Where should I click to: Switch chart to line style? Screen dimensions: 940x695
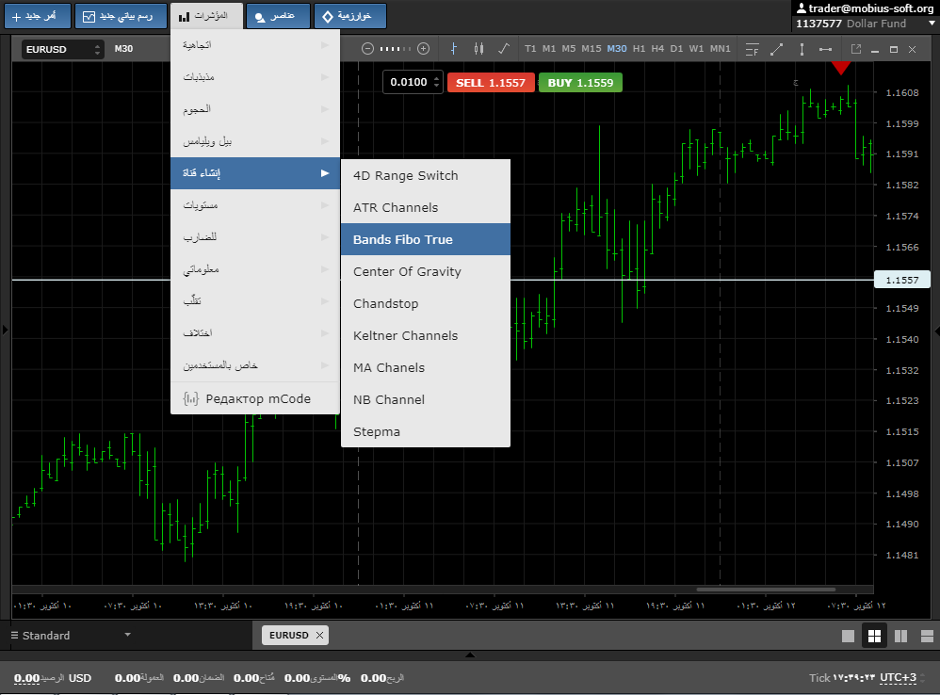503,48
